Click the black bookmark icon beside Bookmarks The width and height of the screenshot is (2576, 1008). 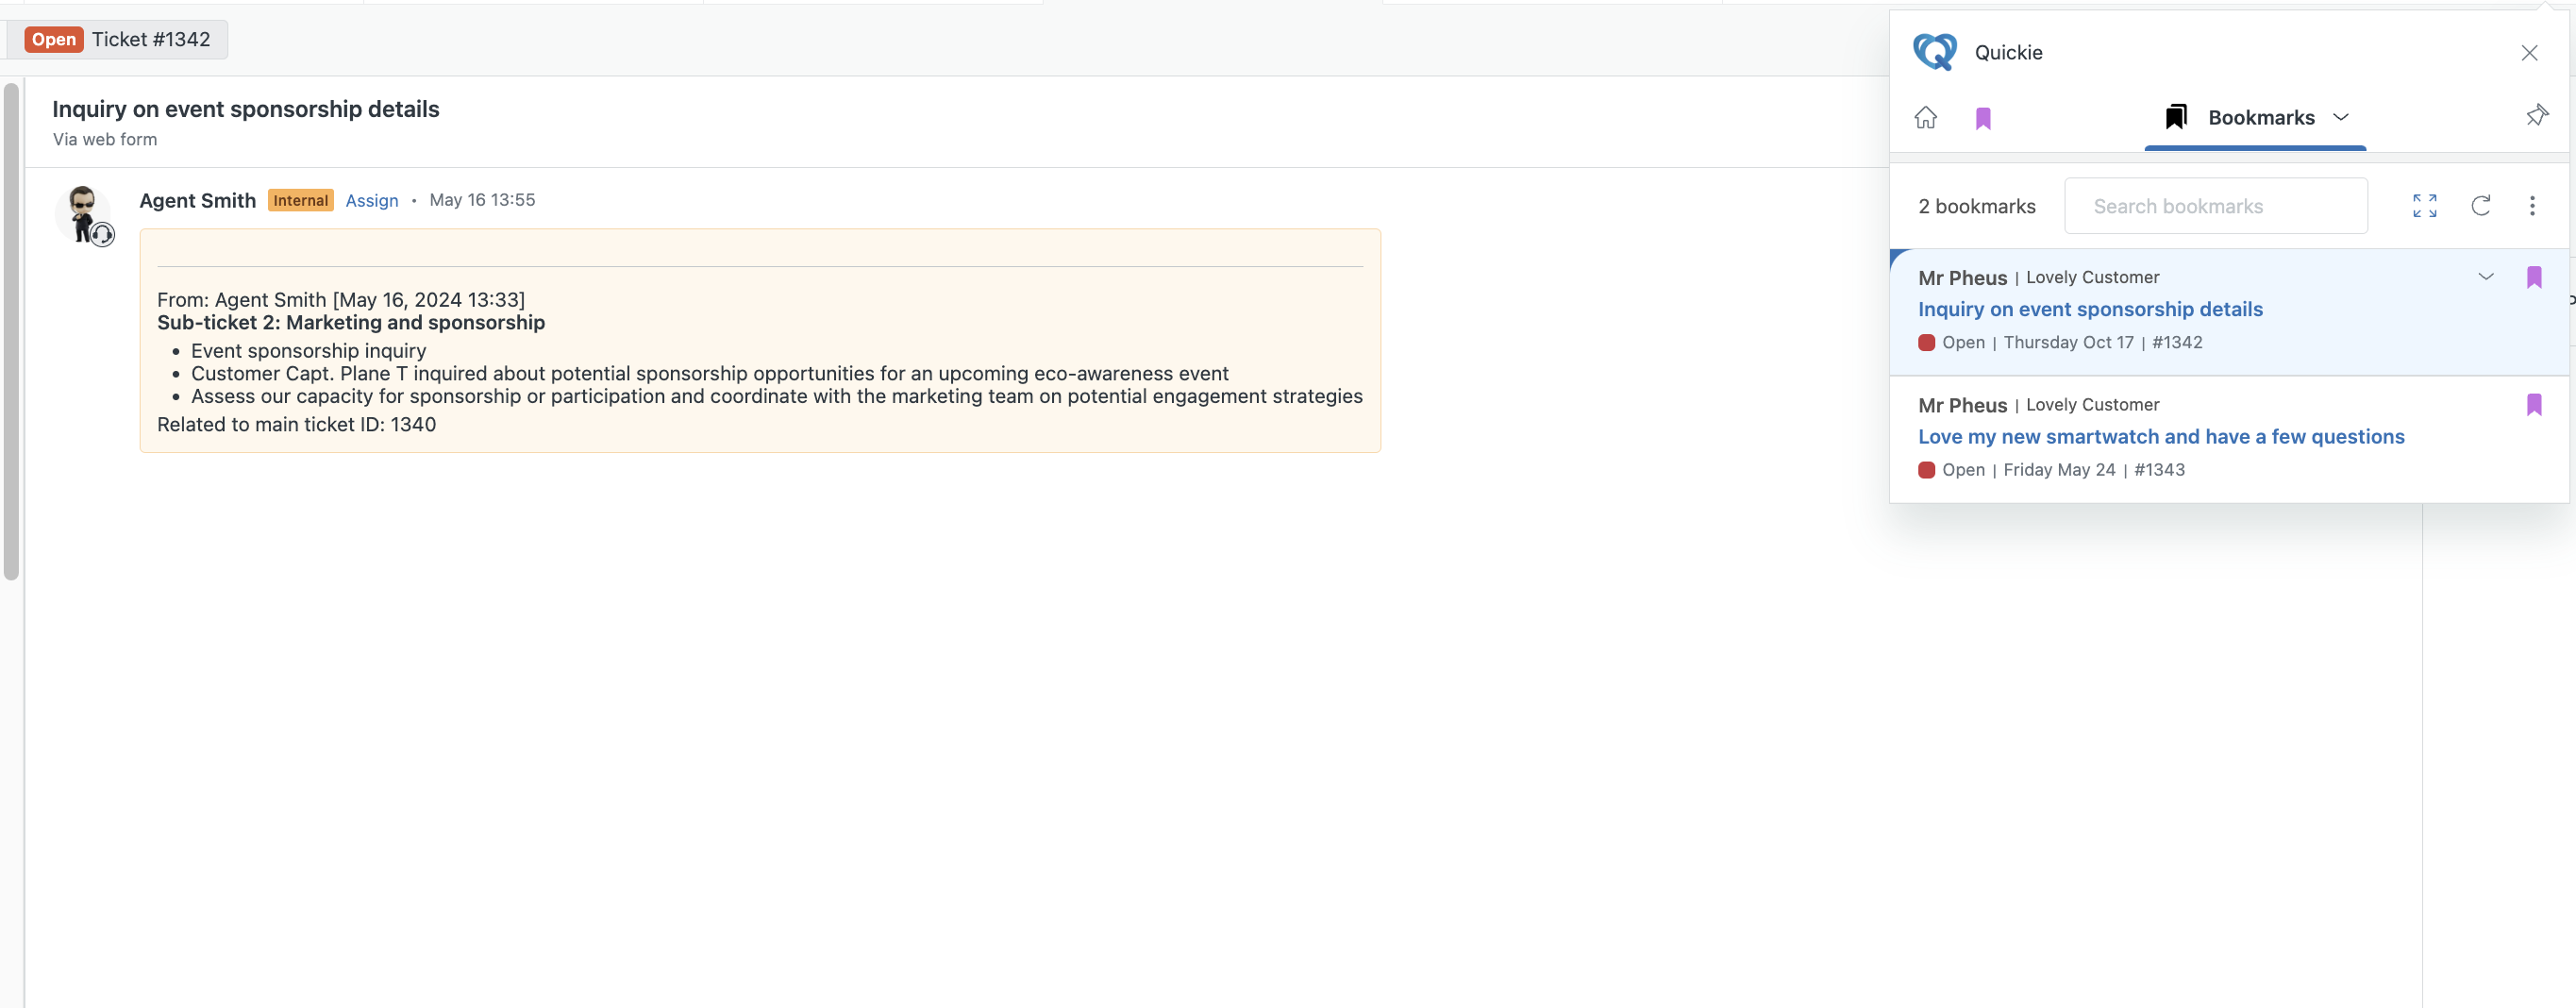pos(2175,117)
